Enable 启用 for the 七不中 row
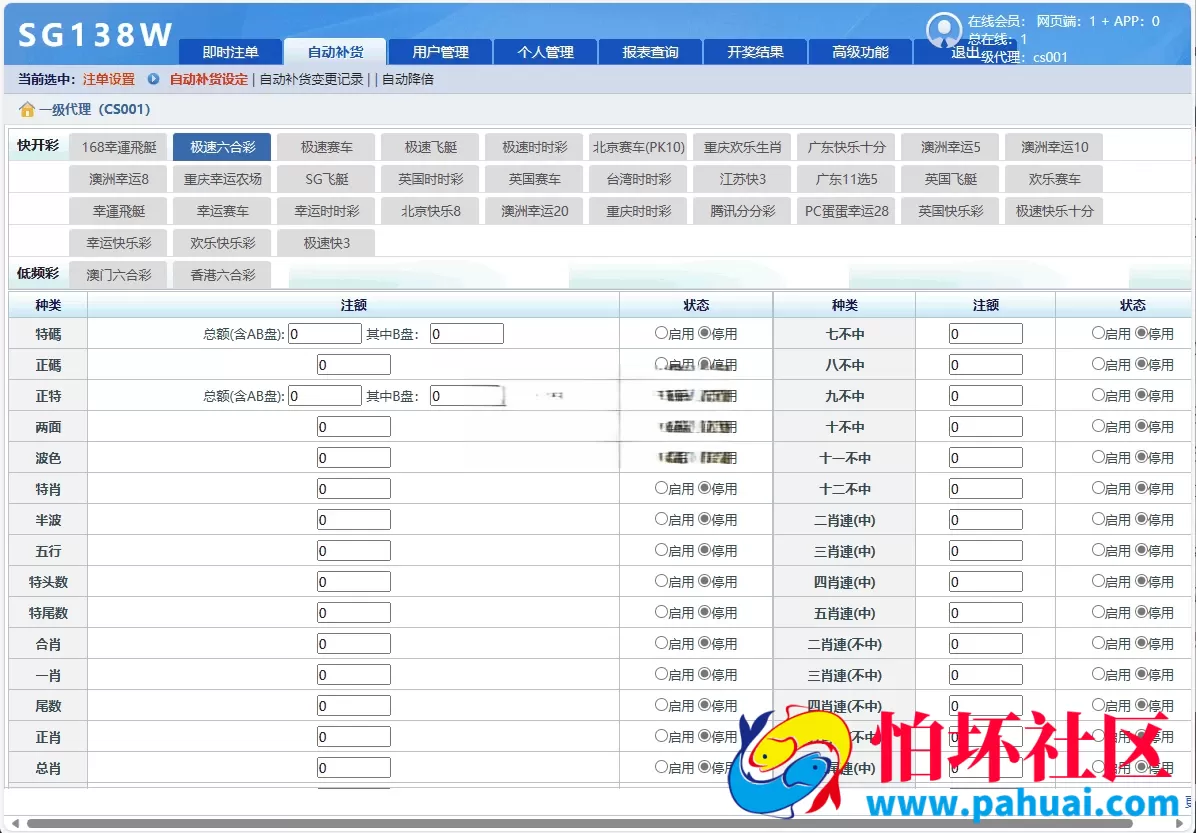The image size is (1196, 833). [x=1098, y=333]
